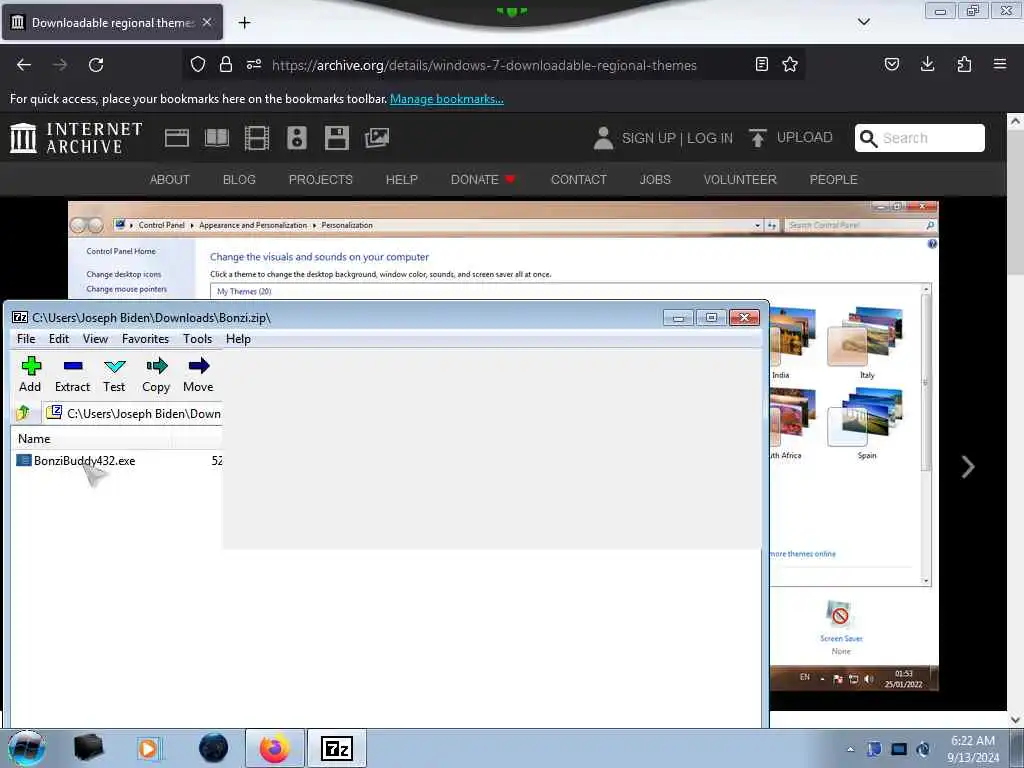The width and height of the screenshot is (1024, 768).
Task: Open site permissions icon in address bar
Action: click(254, 65)
